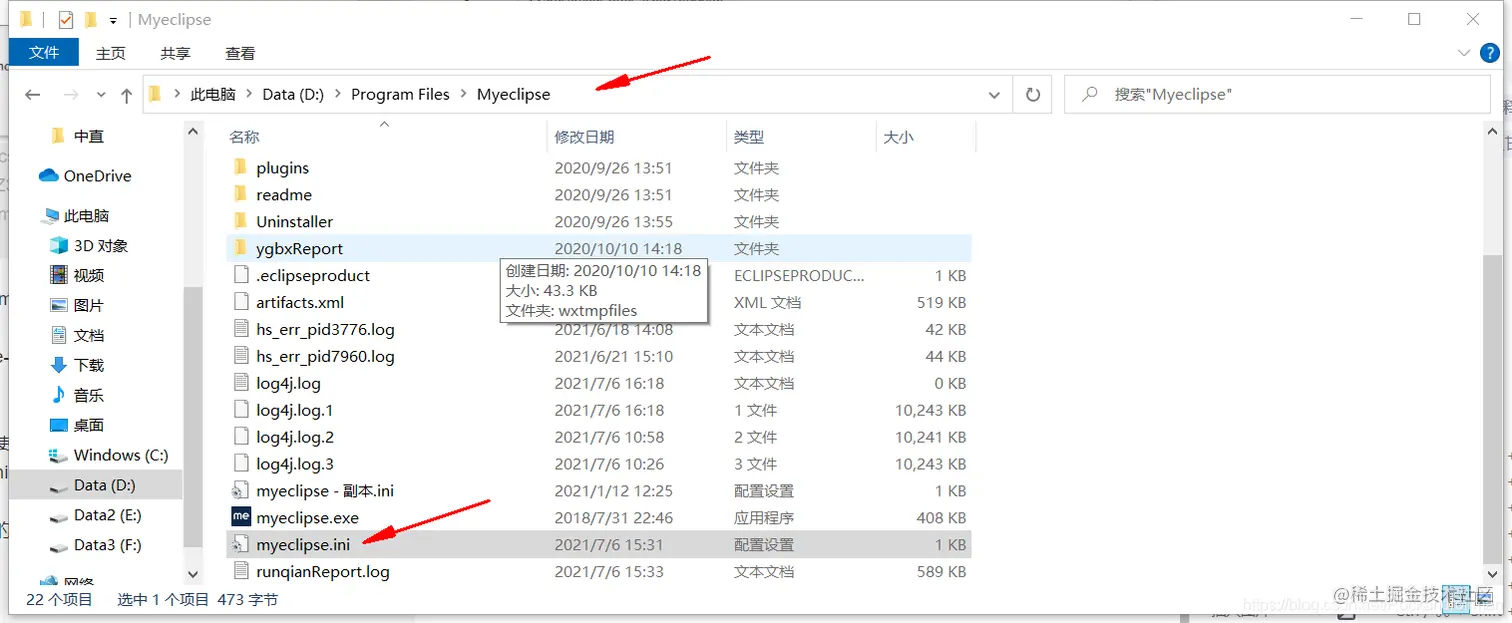Click Program Files breadcrumb in address bar
1512x623 pixels.
(400, 94)
